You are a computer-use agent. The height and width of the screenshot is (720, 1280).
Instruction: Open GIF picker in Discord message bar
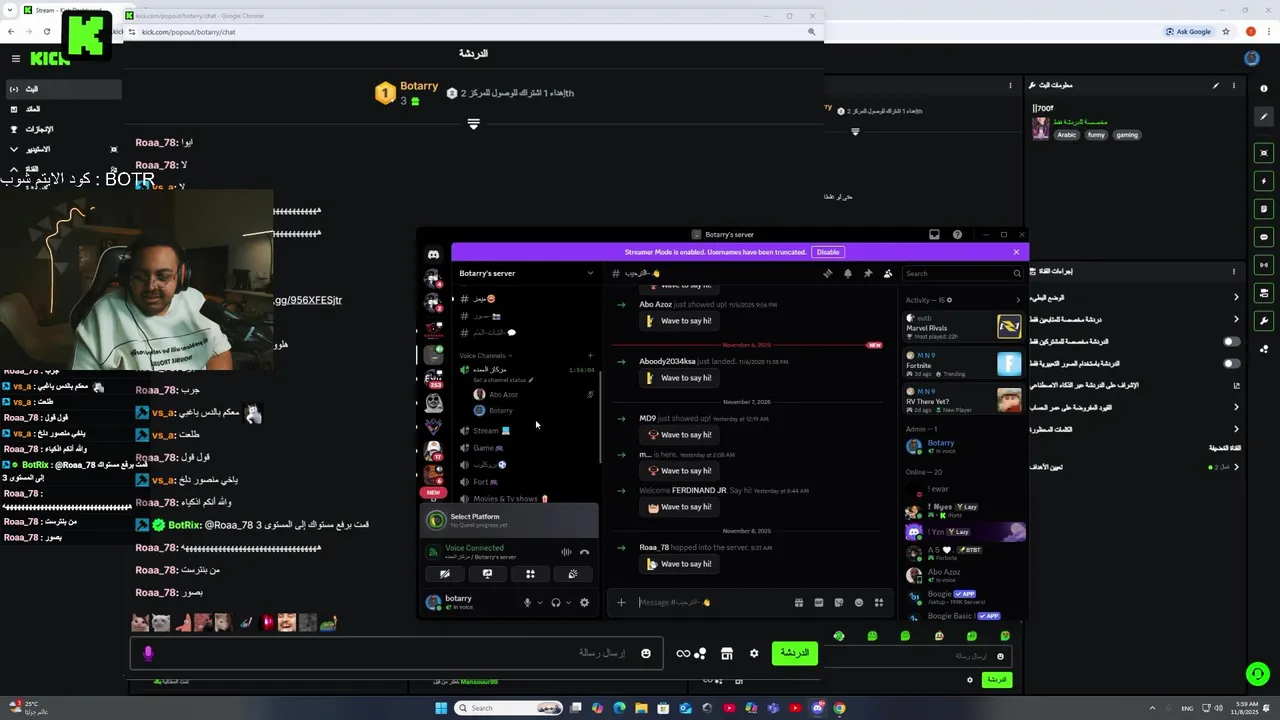coord(818,602)
